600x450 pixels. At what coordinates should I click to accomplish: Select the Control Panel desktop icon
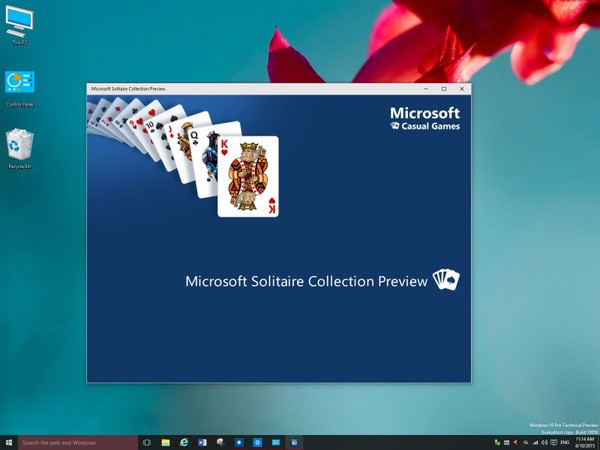(x=20, y=89)
